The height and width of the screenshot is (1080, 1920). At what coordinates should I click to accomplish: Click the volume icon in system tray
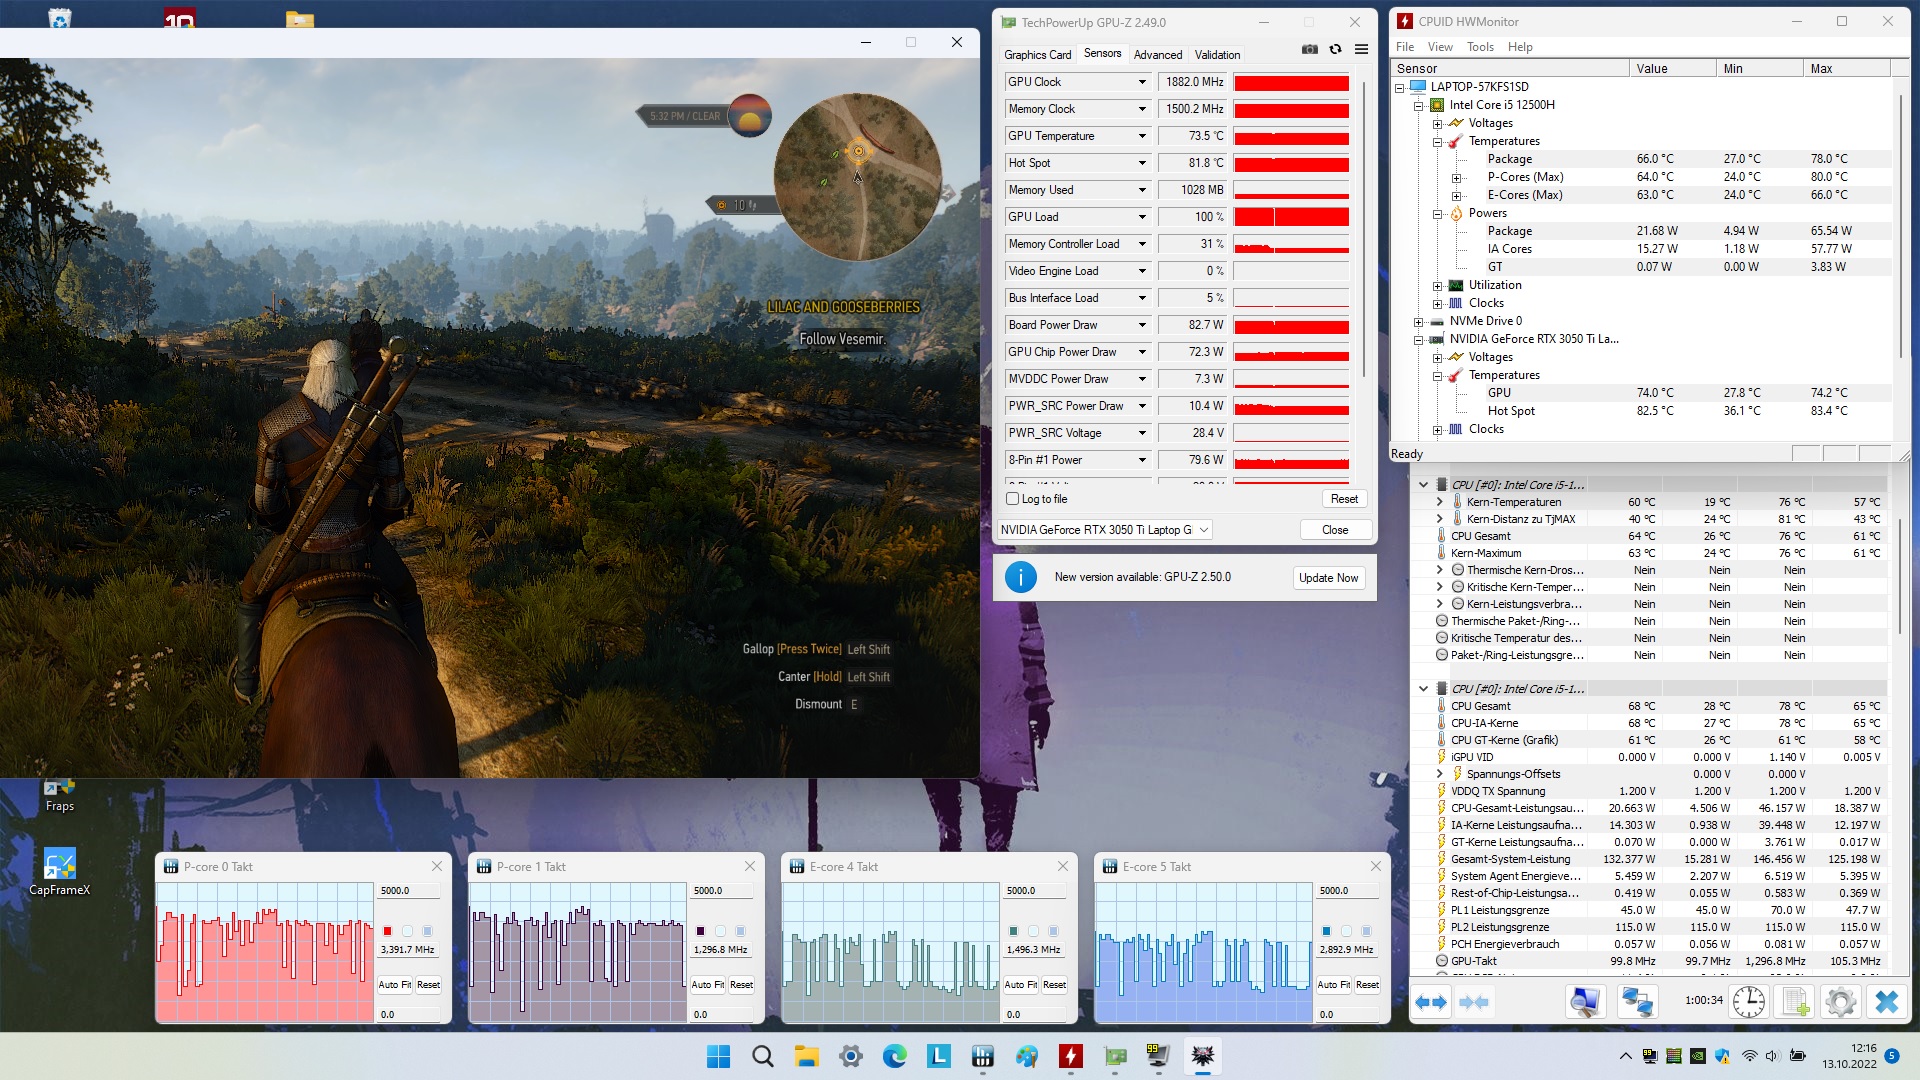[x=1772, y=1056]
